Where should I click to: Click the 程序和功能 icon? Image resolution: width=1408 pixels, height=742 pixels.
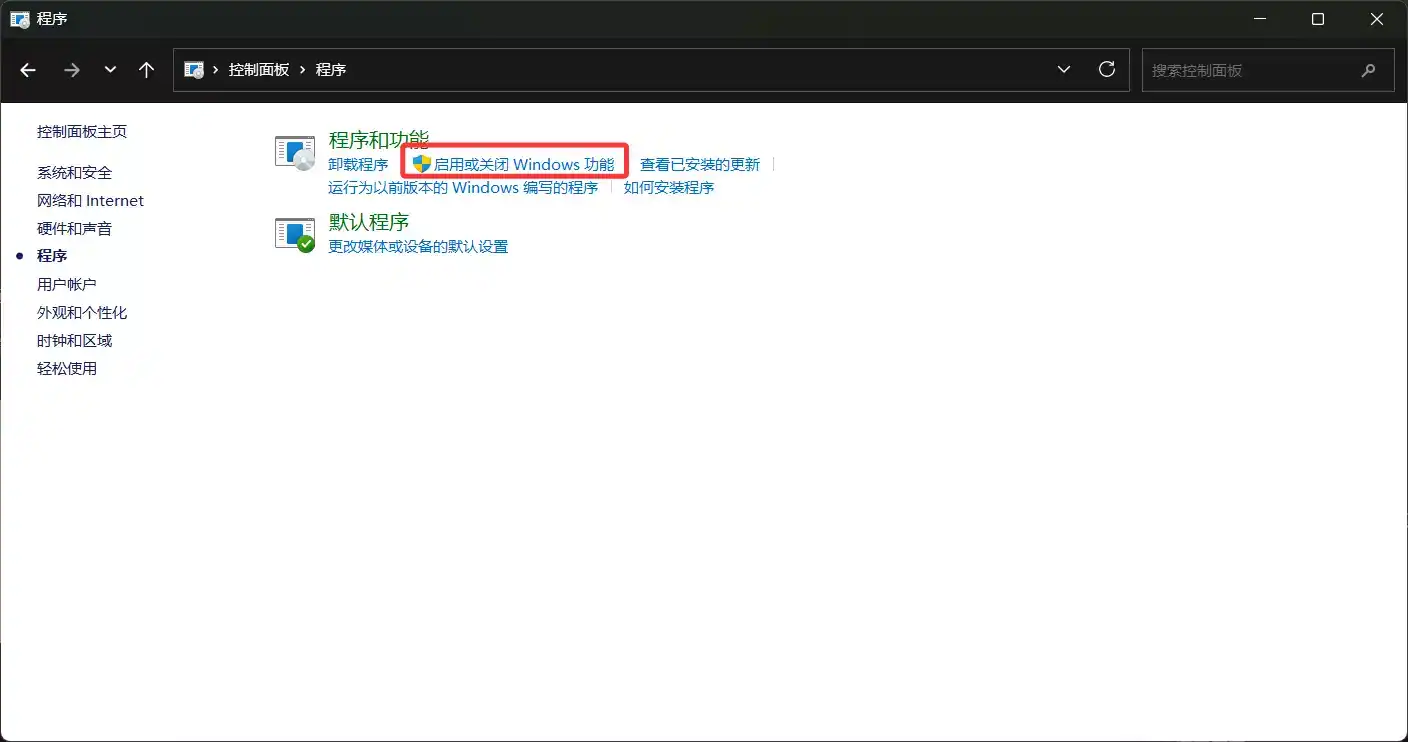295,153
